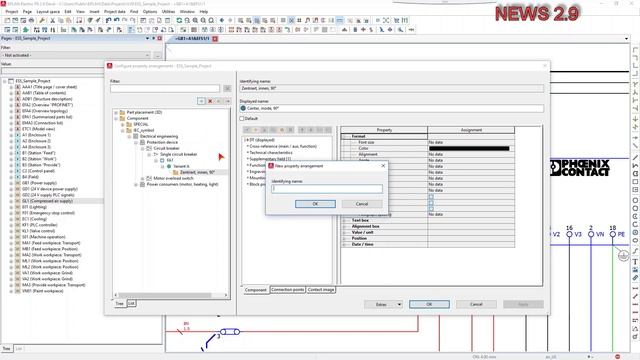Click the black Color assignment swatch
Image resolution: width=640 pixels, height=360 pixels.
[x=469, y=149]
